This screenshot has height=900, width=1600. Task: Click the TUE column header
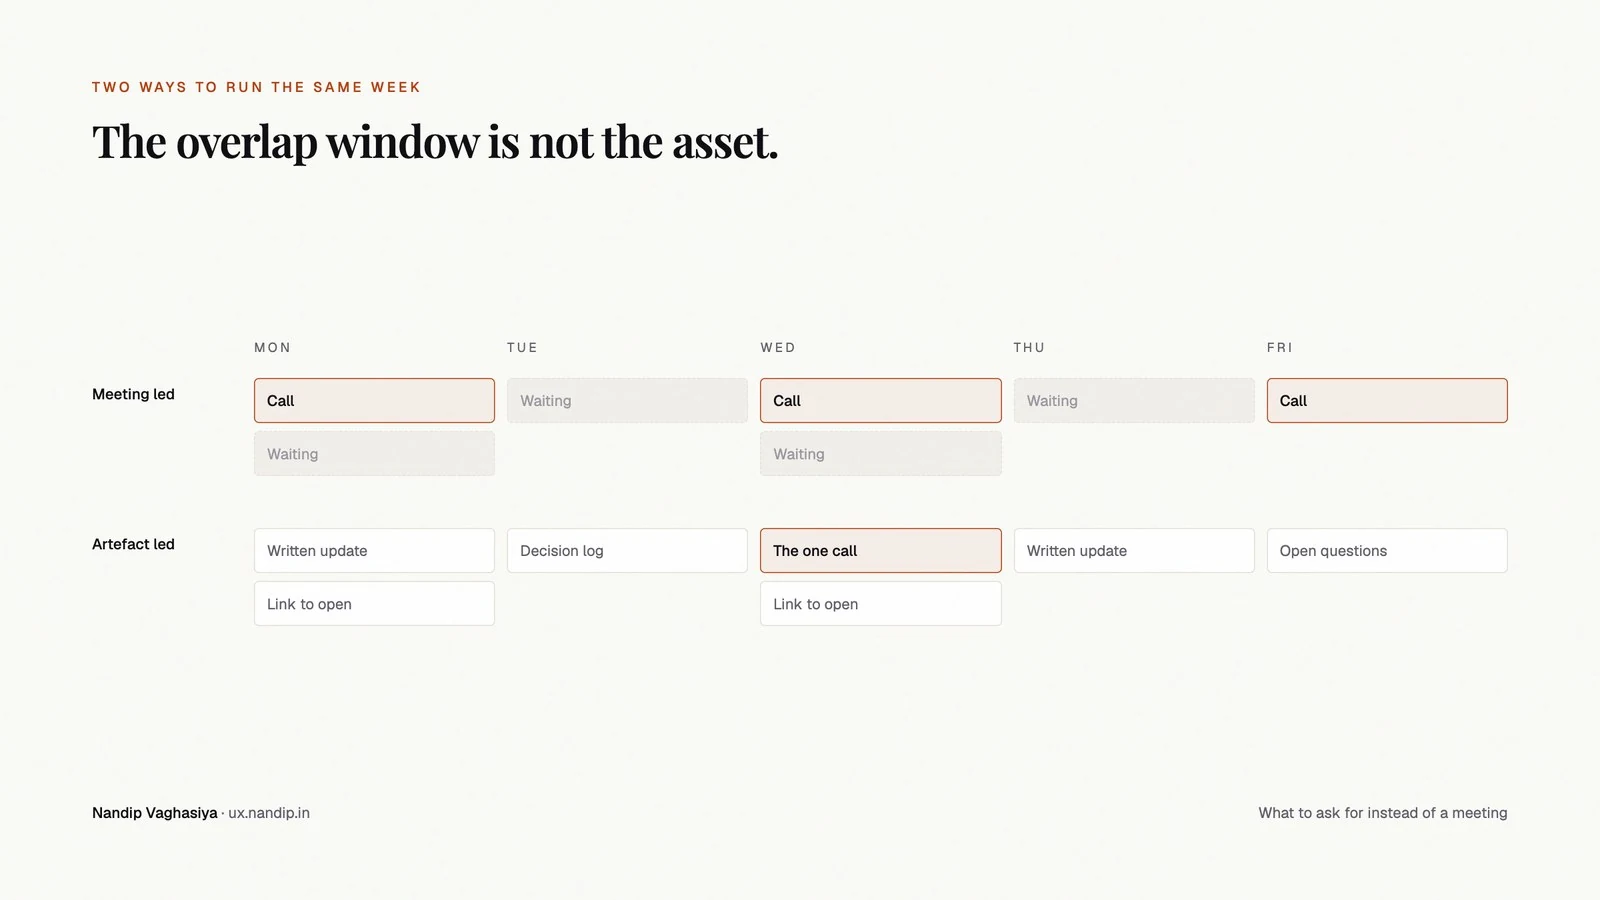click(x=522, y=348)
